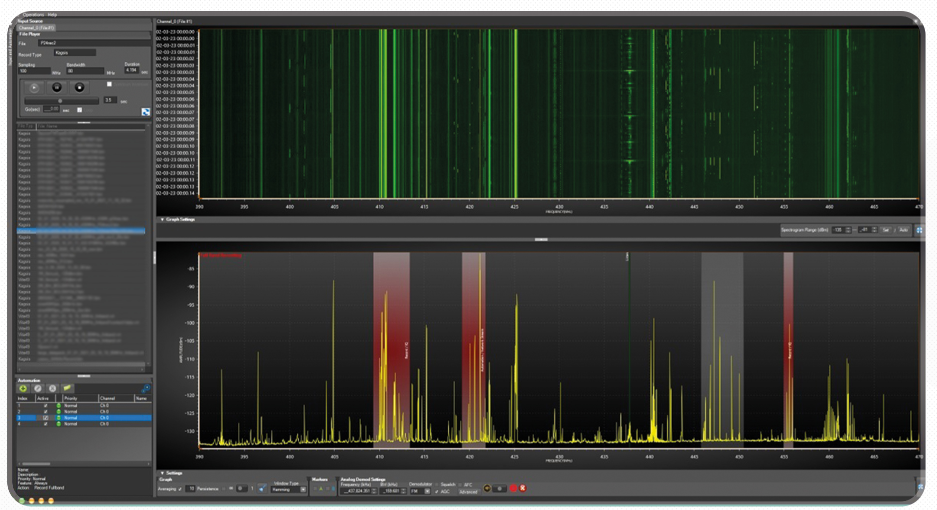Viewport: 937px width, 510px height.
Task: Toggle Active checkbox for automation row 1
Action: (45, 404)
